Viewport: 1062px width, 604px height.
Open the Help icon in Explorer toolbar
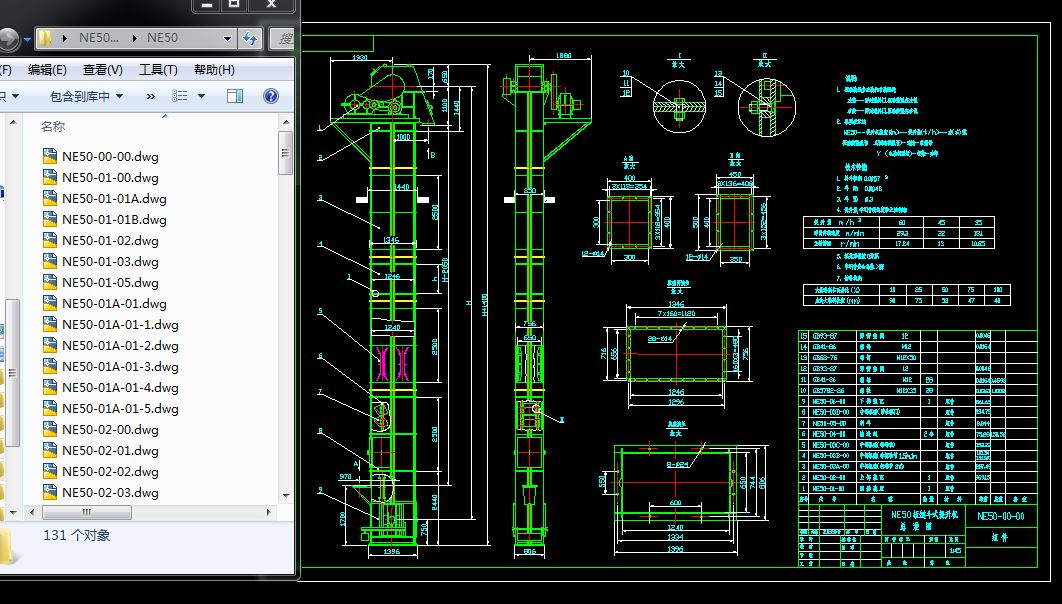coord(270,96)
